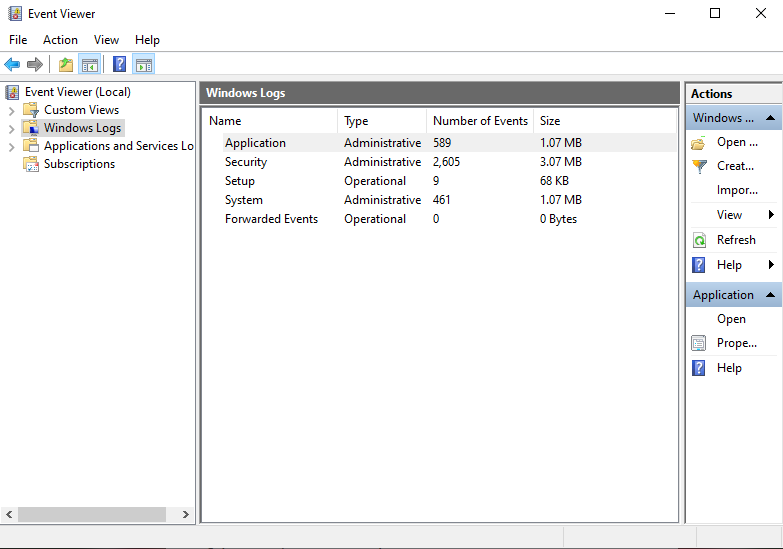Image resolution: width=783 pixels, height=549 pixels.
Task: Collapse the Windows section in Actions pane
Action: pyautogui.click(x=770, y=118)
